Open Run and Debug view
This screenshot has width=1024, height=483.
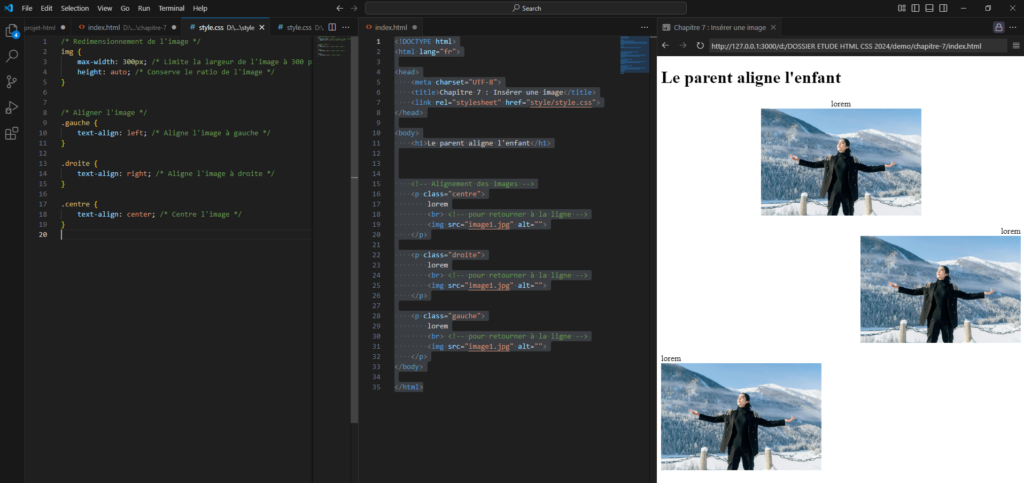(x=12, y=107)
